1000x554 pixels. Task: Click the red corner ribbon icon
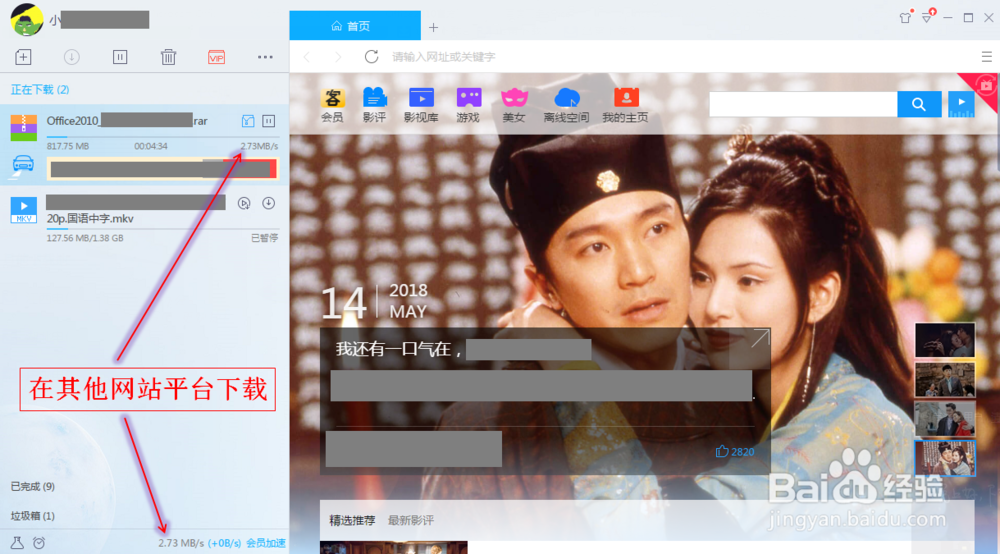(985, 85)
